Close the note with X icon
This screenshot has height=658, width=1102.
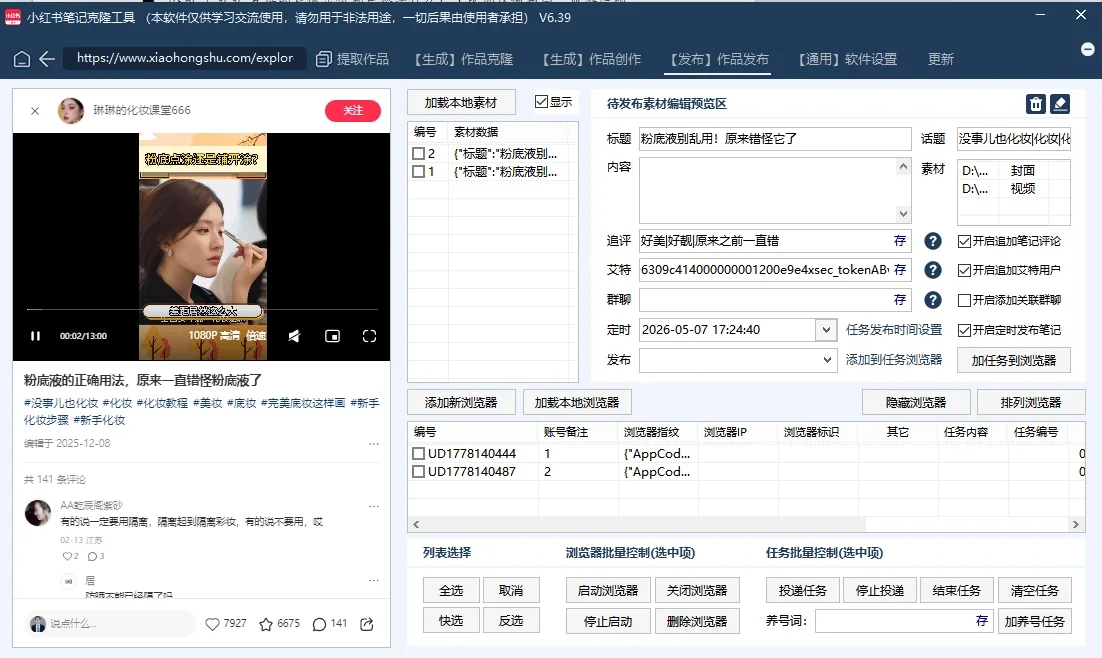35,110
